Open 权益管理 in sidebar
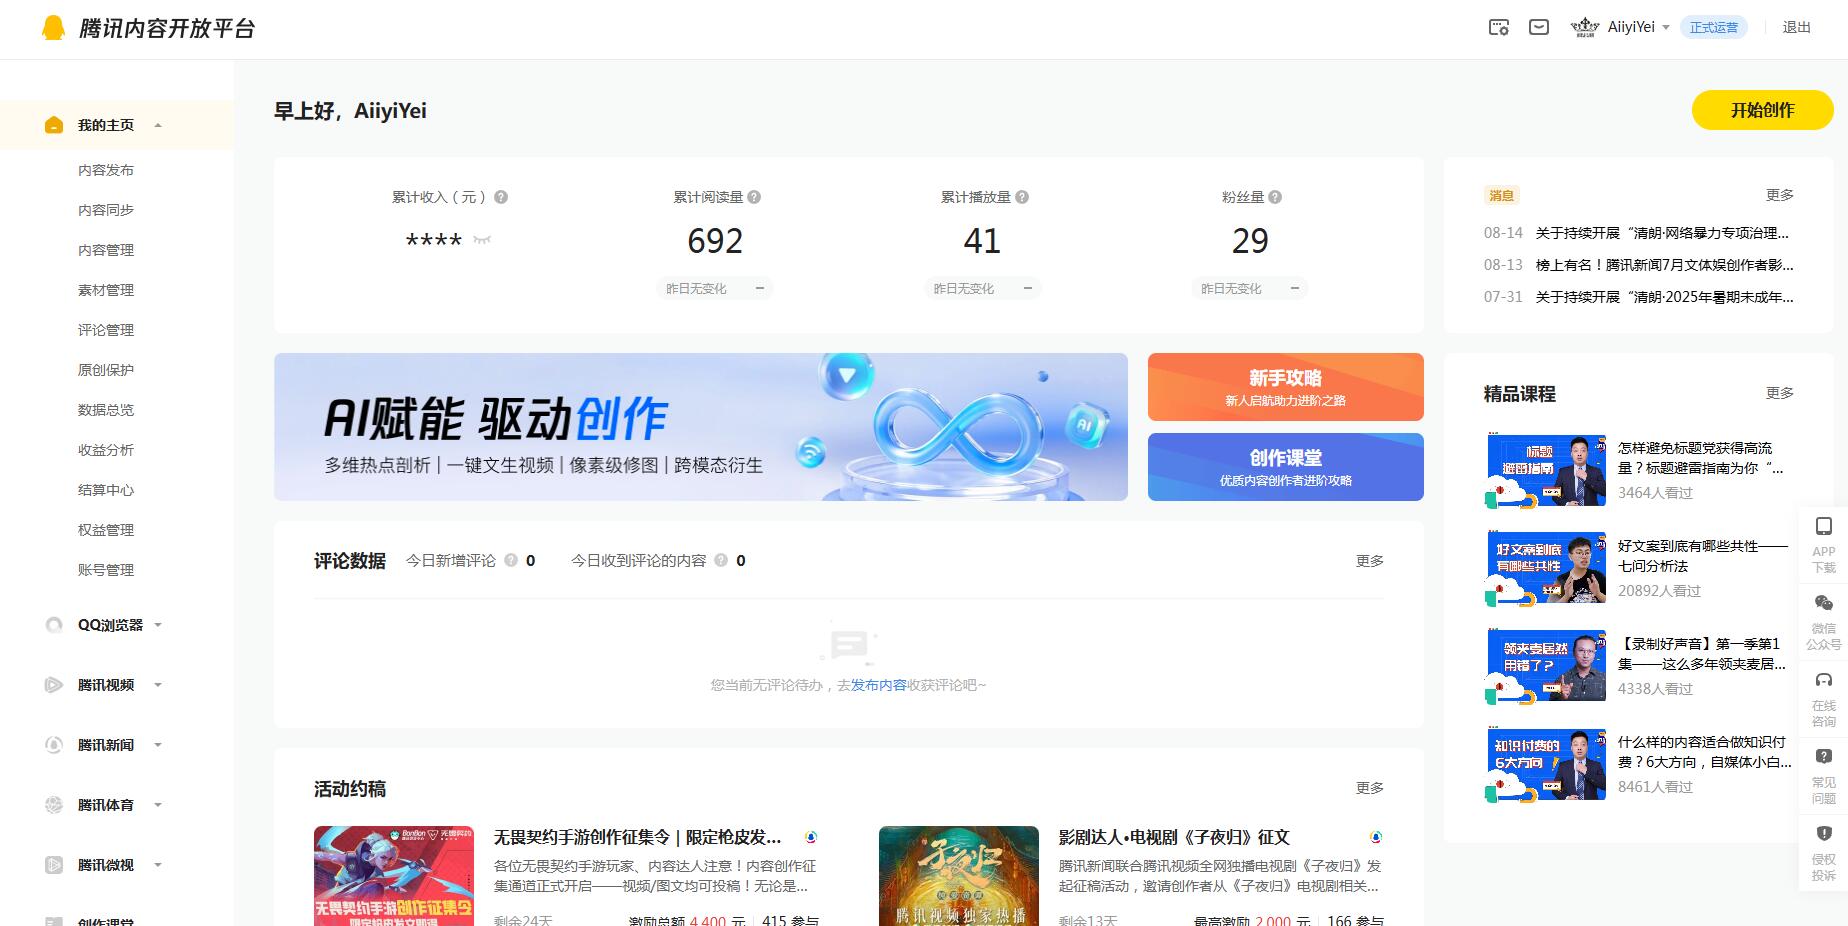 106,530
